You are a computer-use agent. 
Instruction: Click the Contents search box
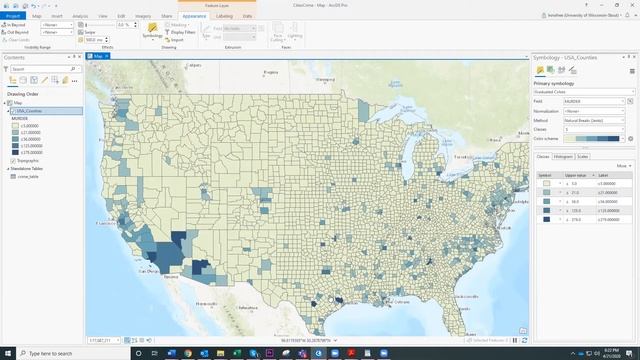[45, 69]
